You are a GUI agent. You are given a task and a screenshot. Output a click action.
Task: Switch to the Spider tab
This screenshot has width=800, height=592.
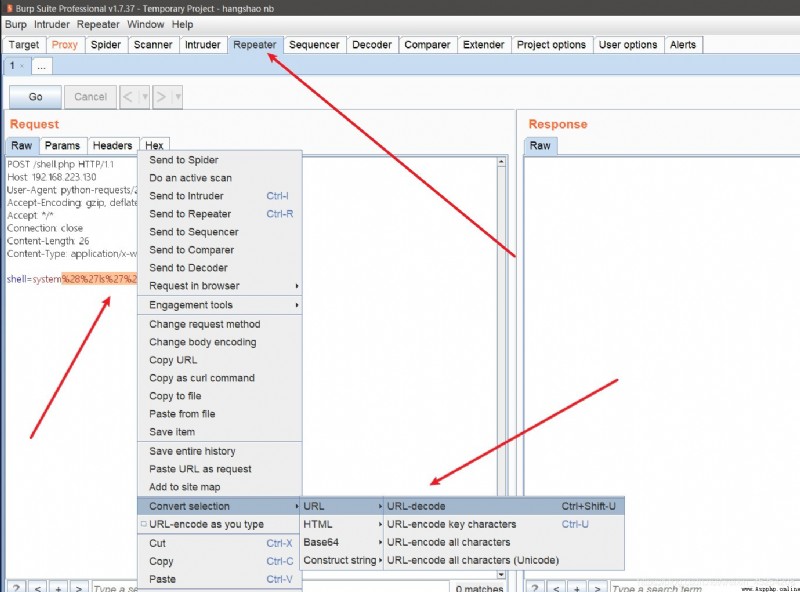(x=106, y=45)
